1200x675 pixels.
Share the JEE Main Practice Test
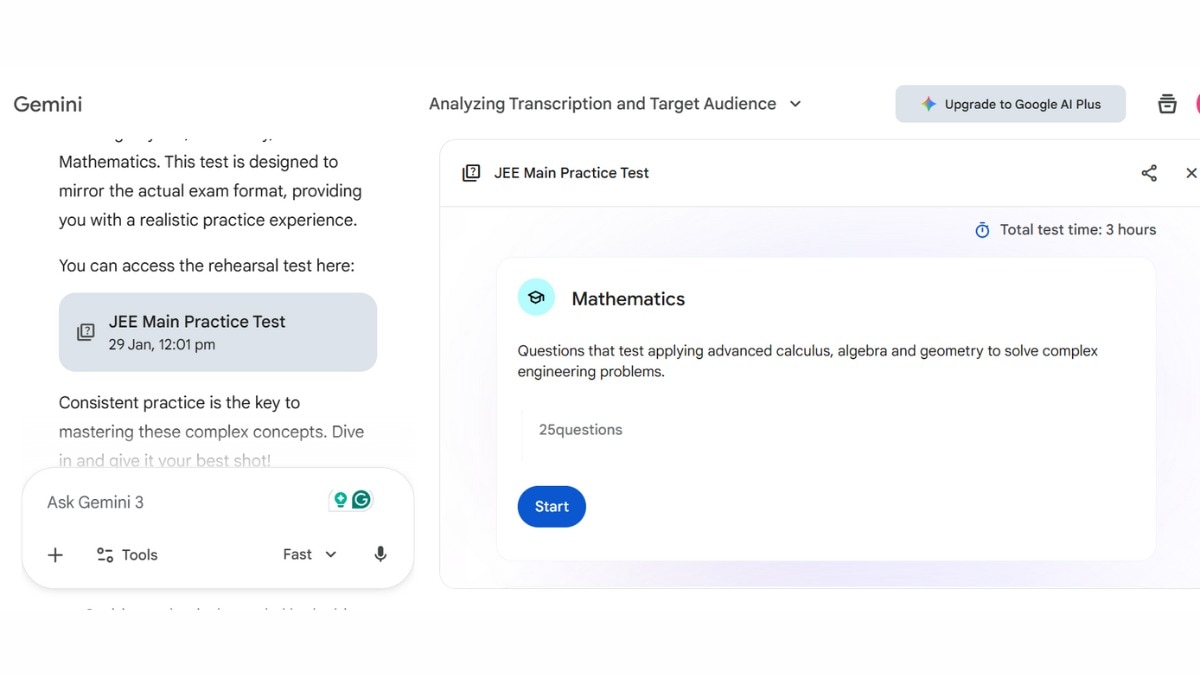(1149, 172)
